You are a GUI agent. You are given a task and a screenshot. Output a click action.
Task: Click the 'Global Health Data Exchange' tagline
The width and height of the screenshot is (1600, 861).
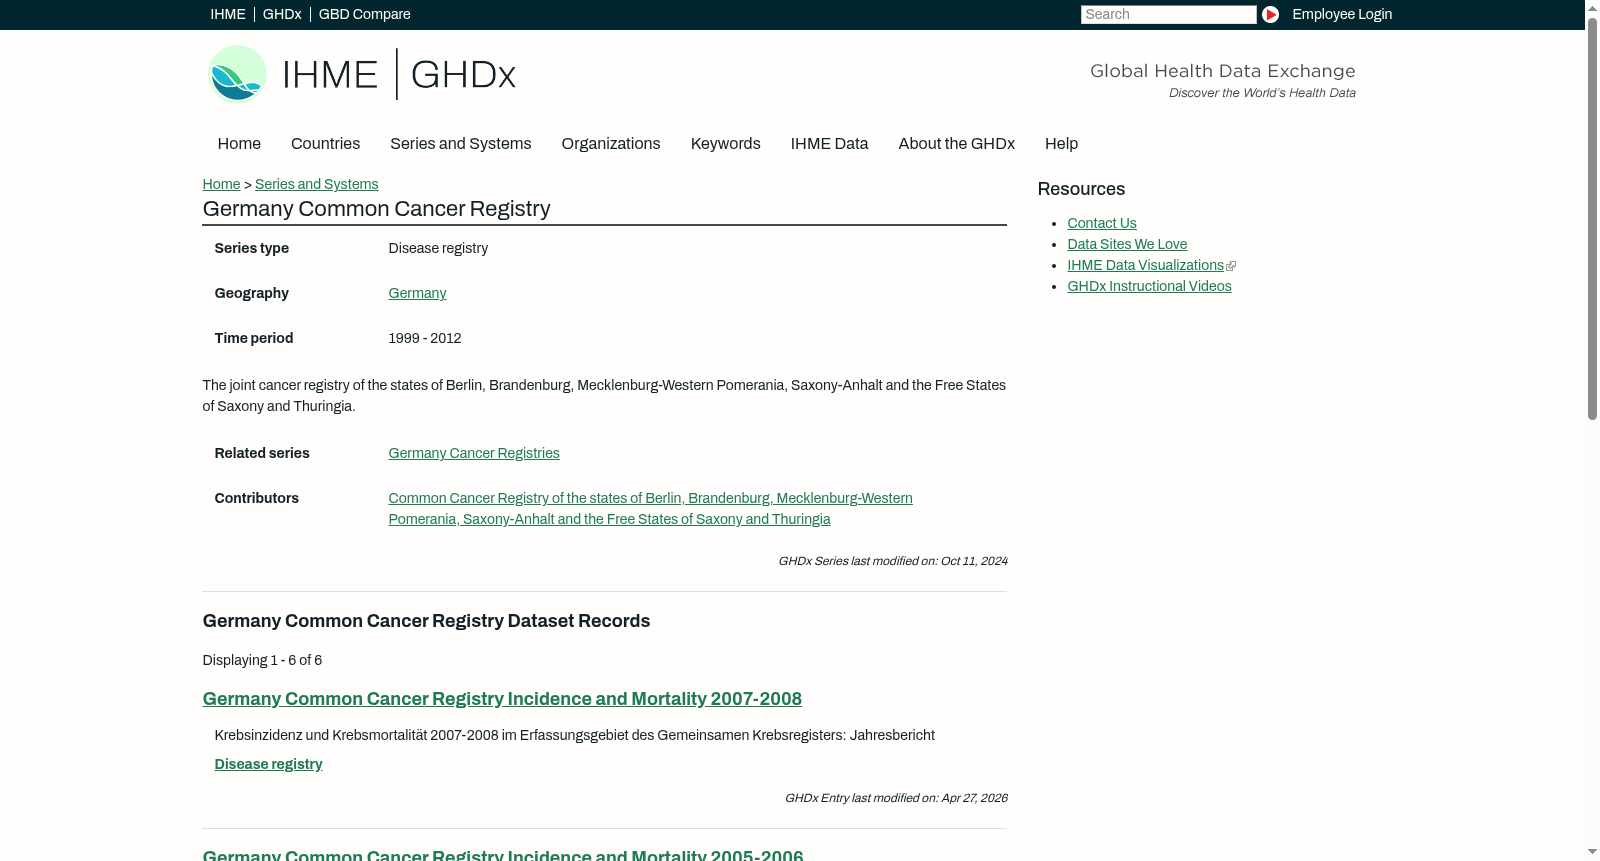click(x=1223, y=71)
